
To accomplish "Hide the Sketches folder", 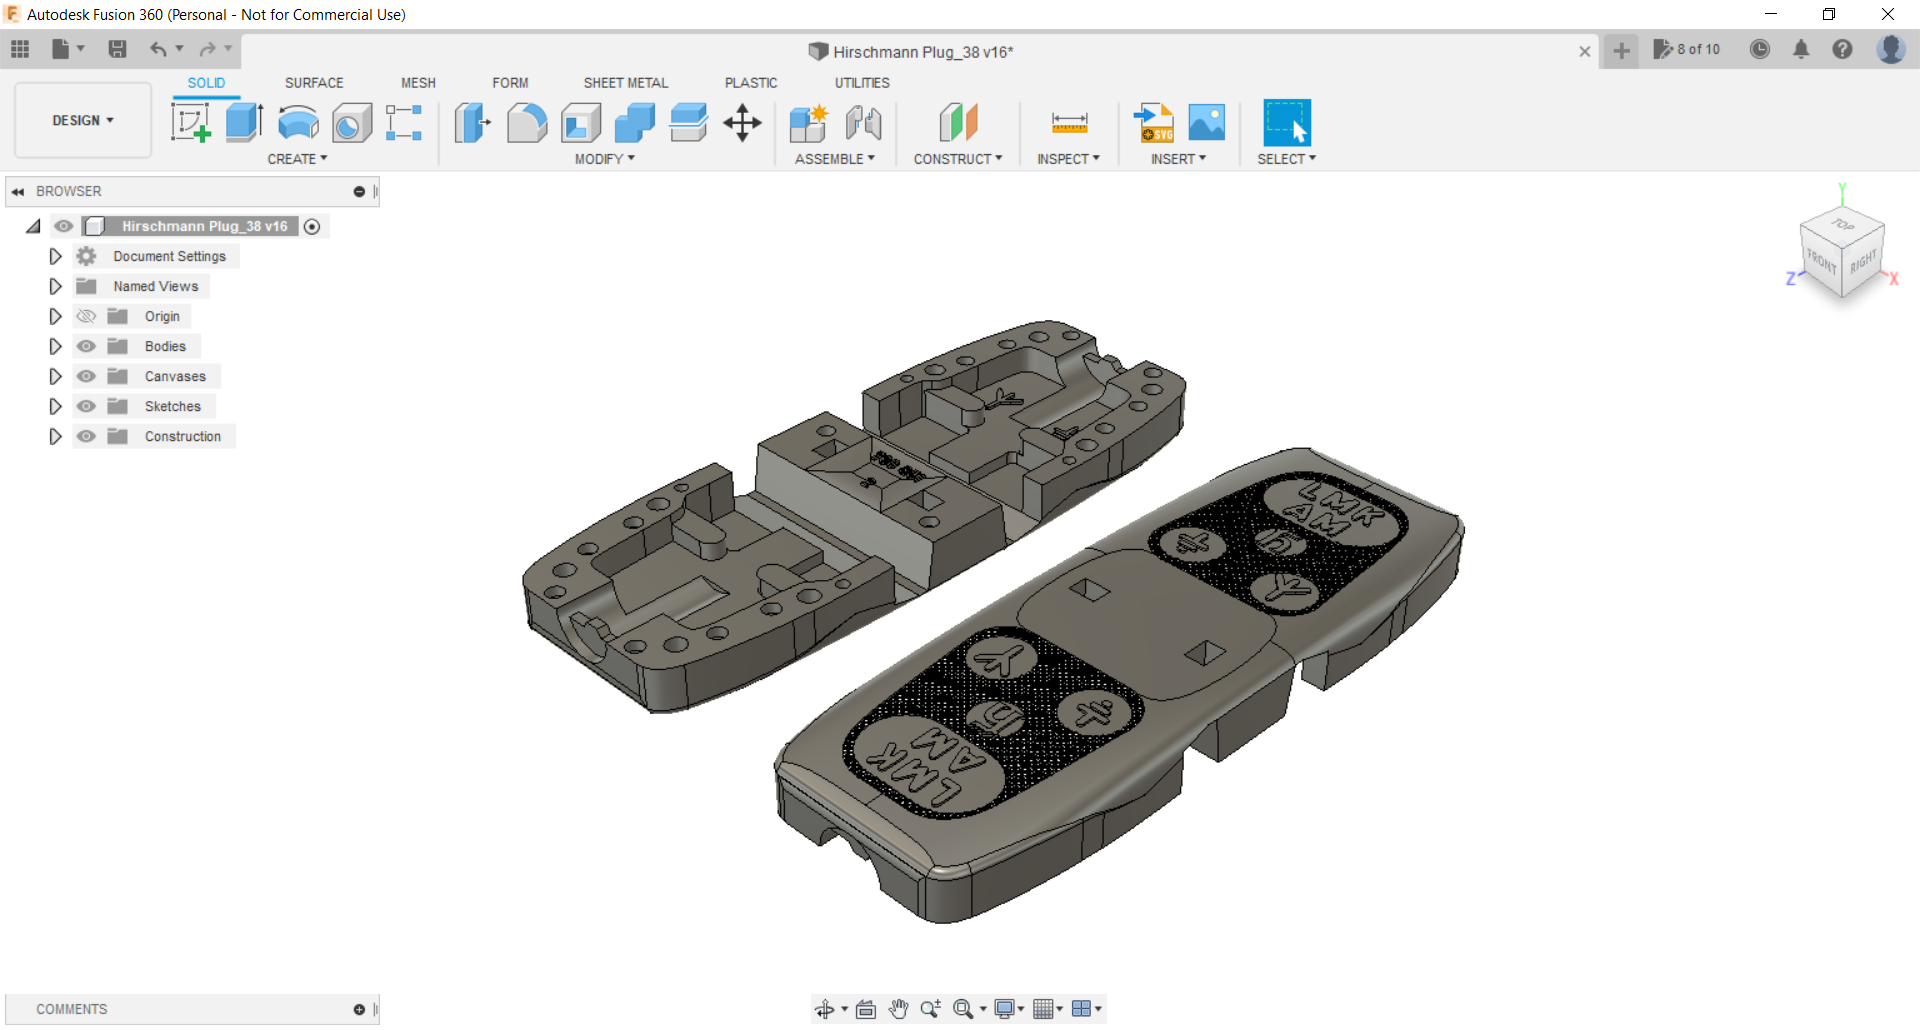I will (x=86, y=406).
